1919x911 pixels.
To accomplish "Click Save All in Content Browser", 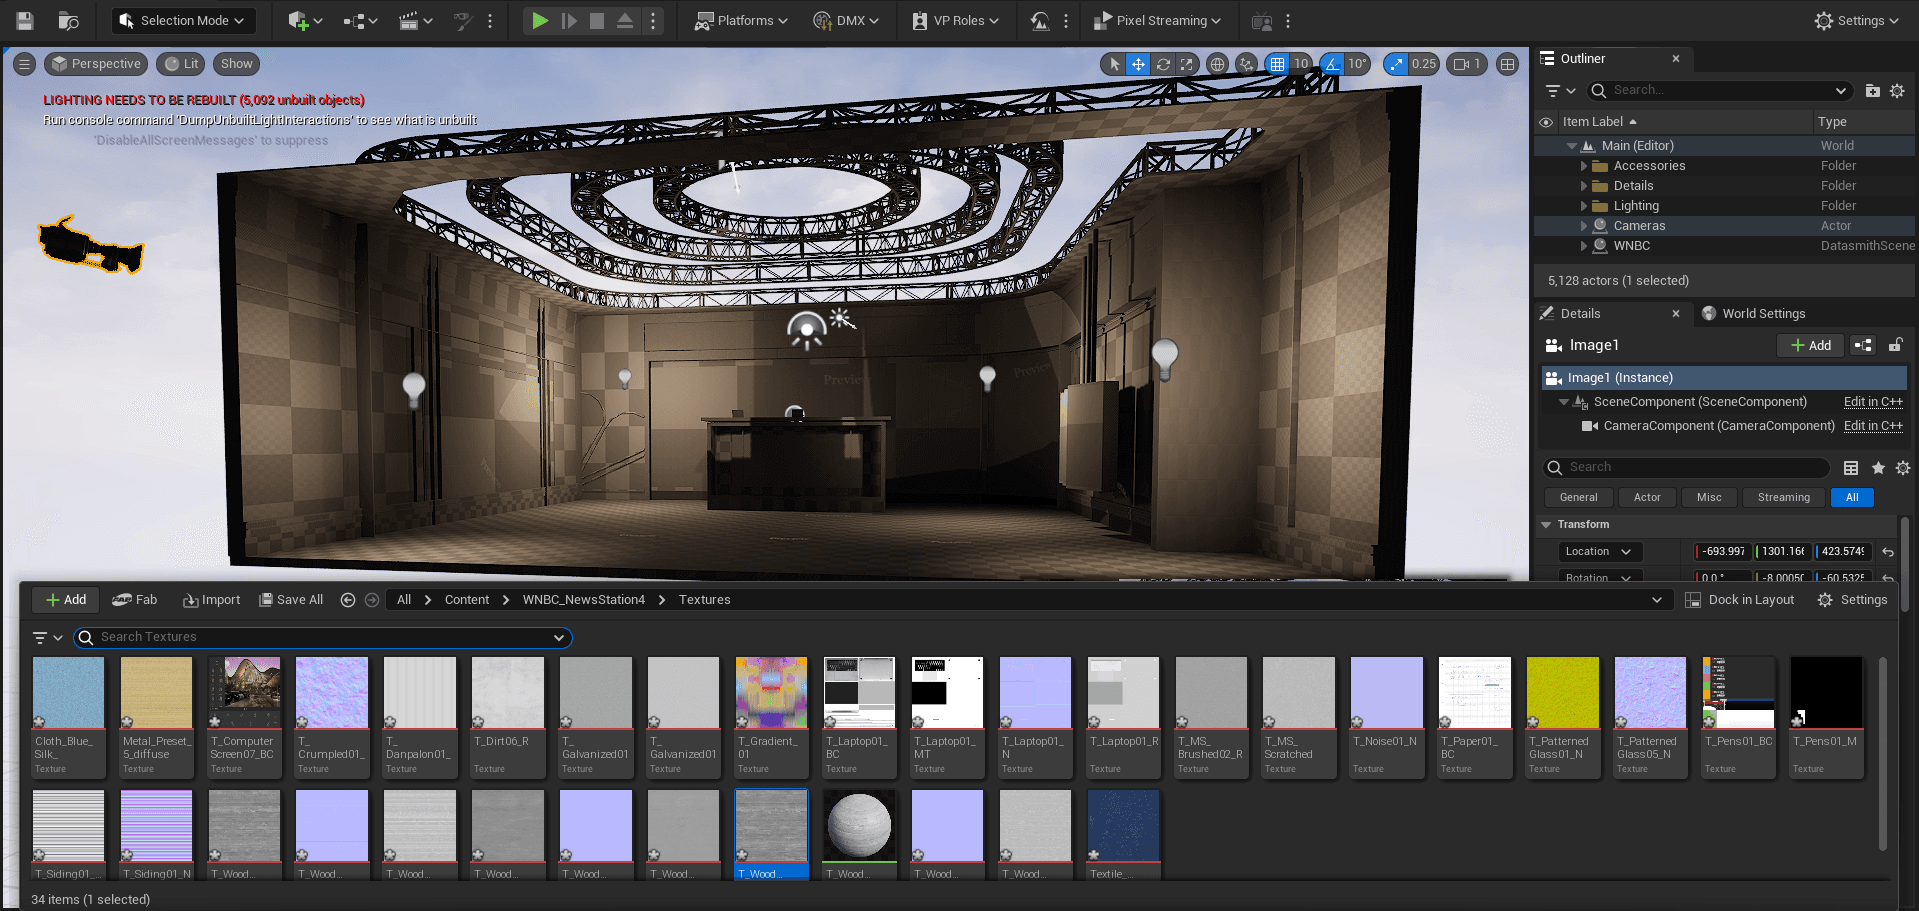I will click(291, 600).
